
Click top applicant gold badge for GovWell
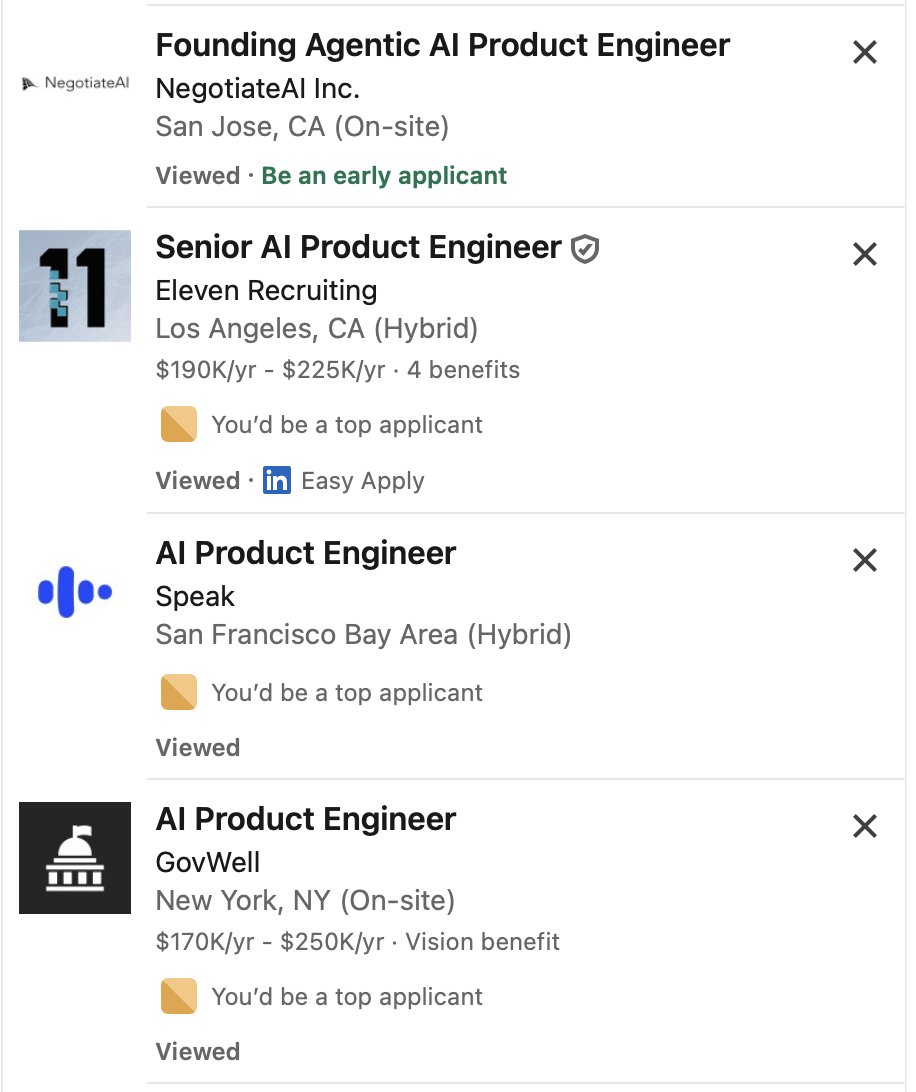click(178, 996)
